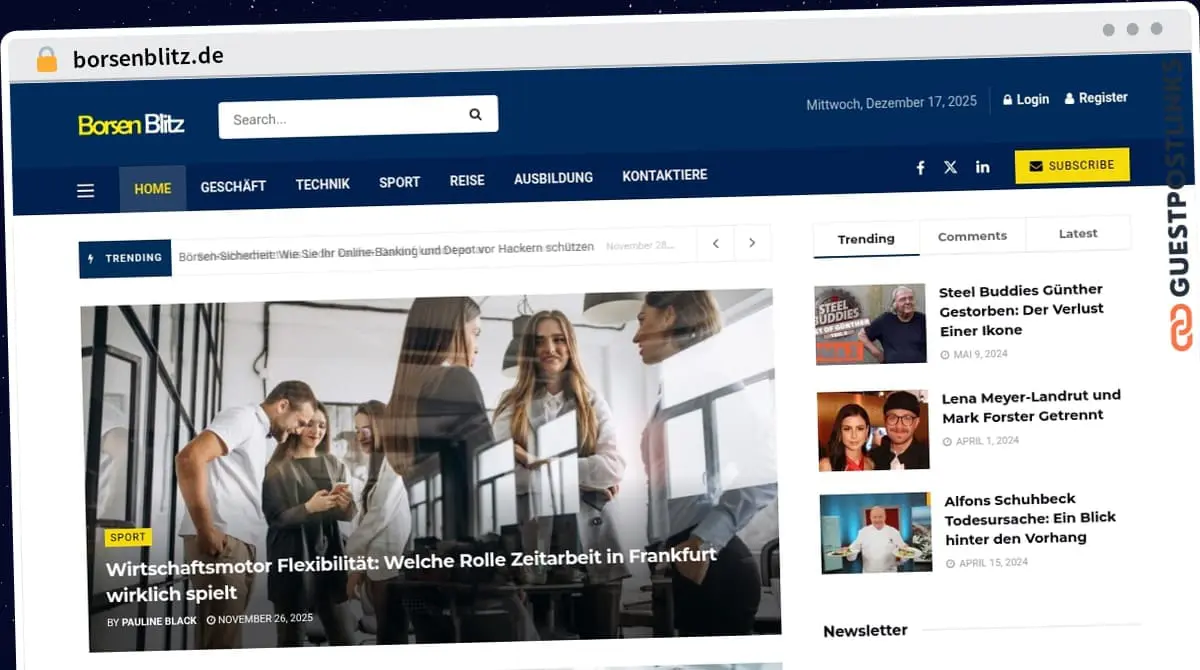
Task: Select the Geschäft menu item
Action: (233, 186)
